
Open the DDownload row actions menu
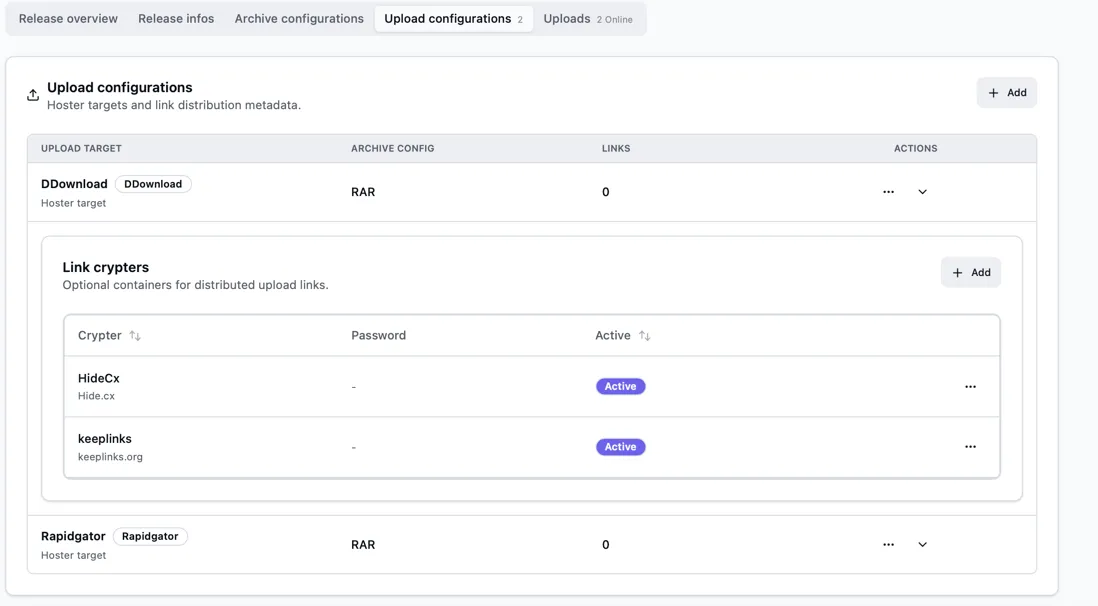point(889,192)
